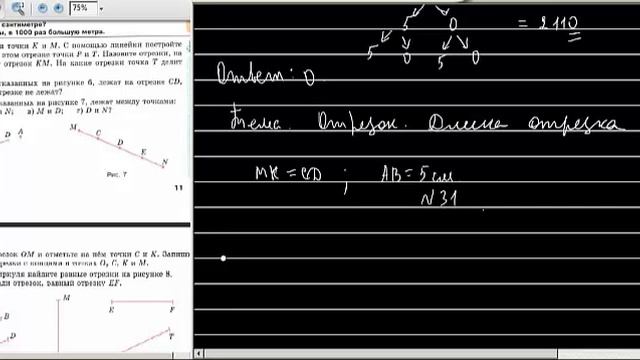Viewport: 640px width, 360px height.
Task: Click the zoom in plus button
Action: pyautogui.click(x=58, y=8)
